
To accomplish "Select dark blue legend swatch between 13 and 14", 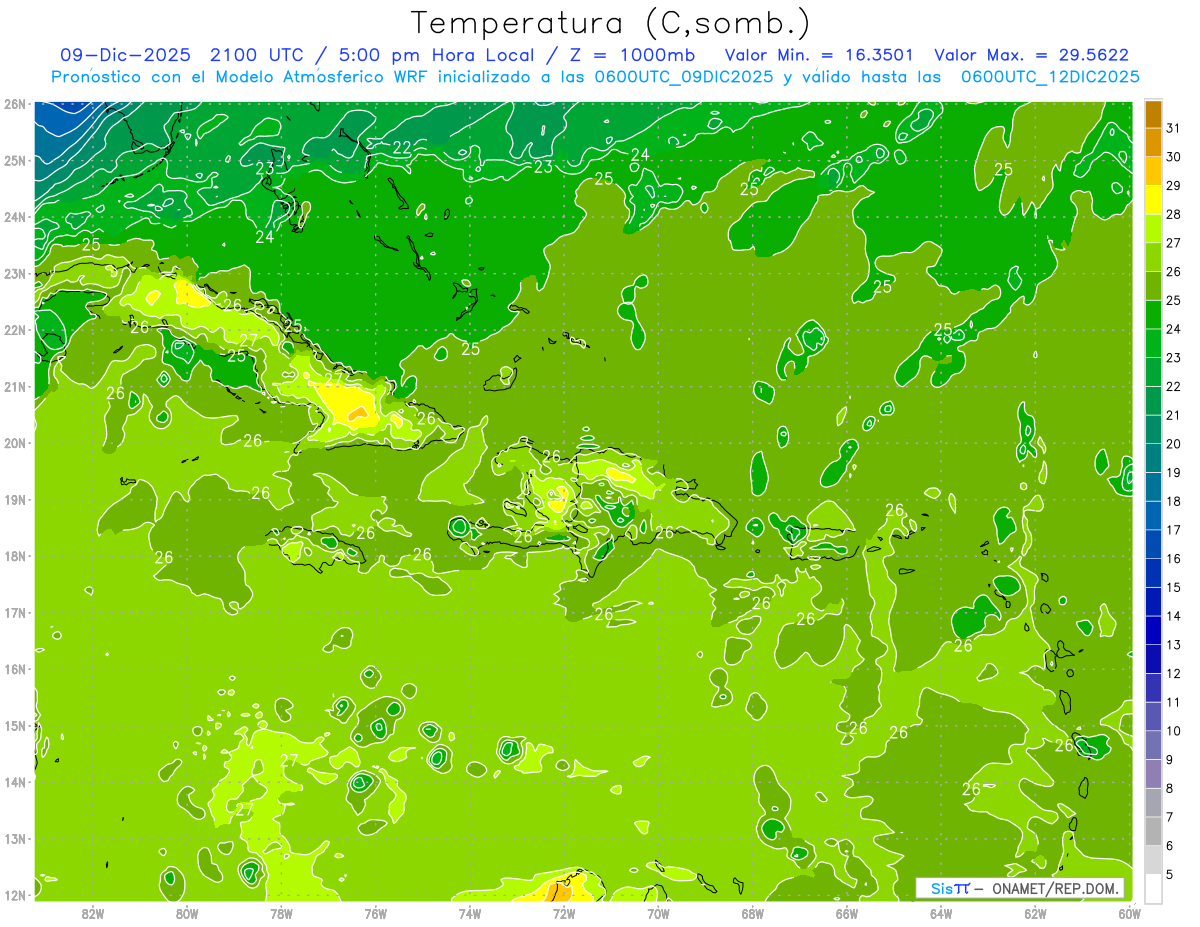I will pos(1153,630).
